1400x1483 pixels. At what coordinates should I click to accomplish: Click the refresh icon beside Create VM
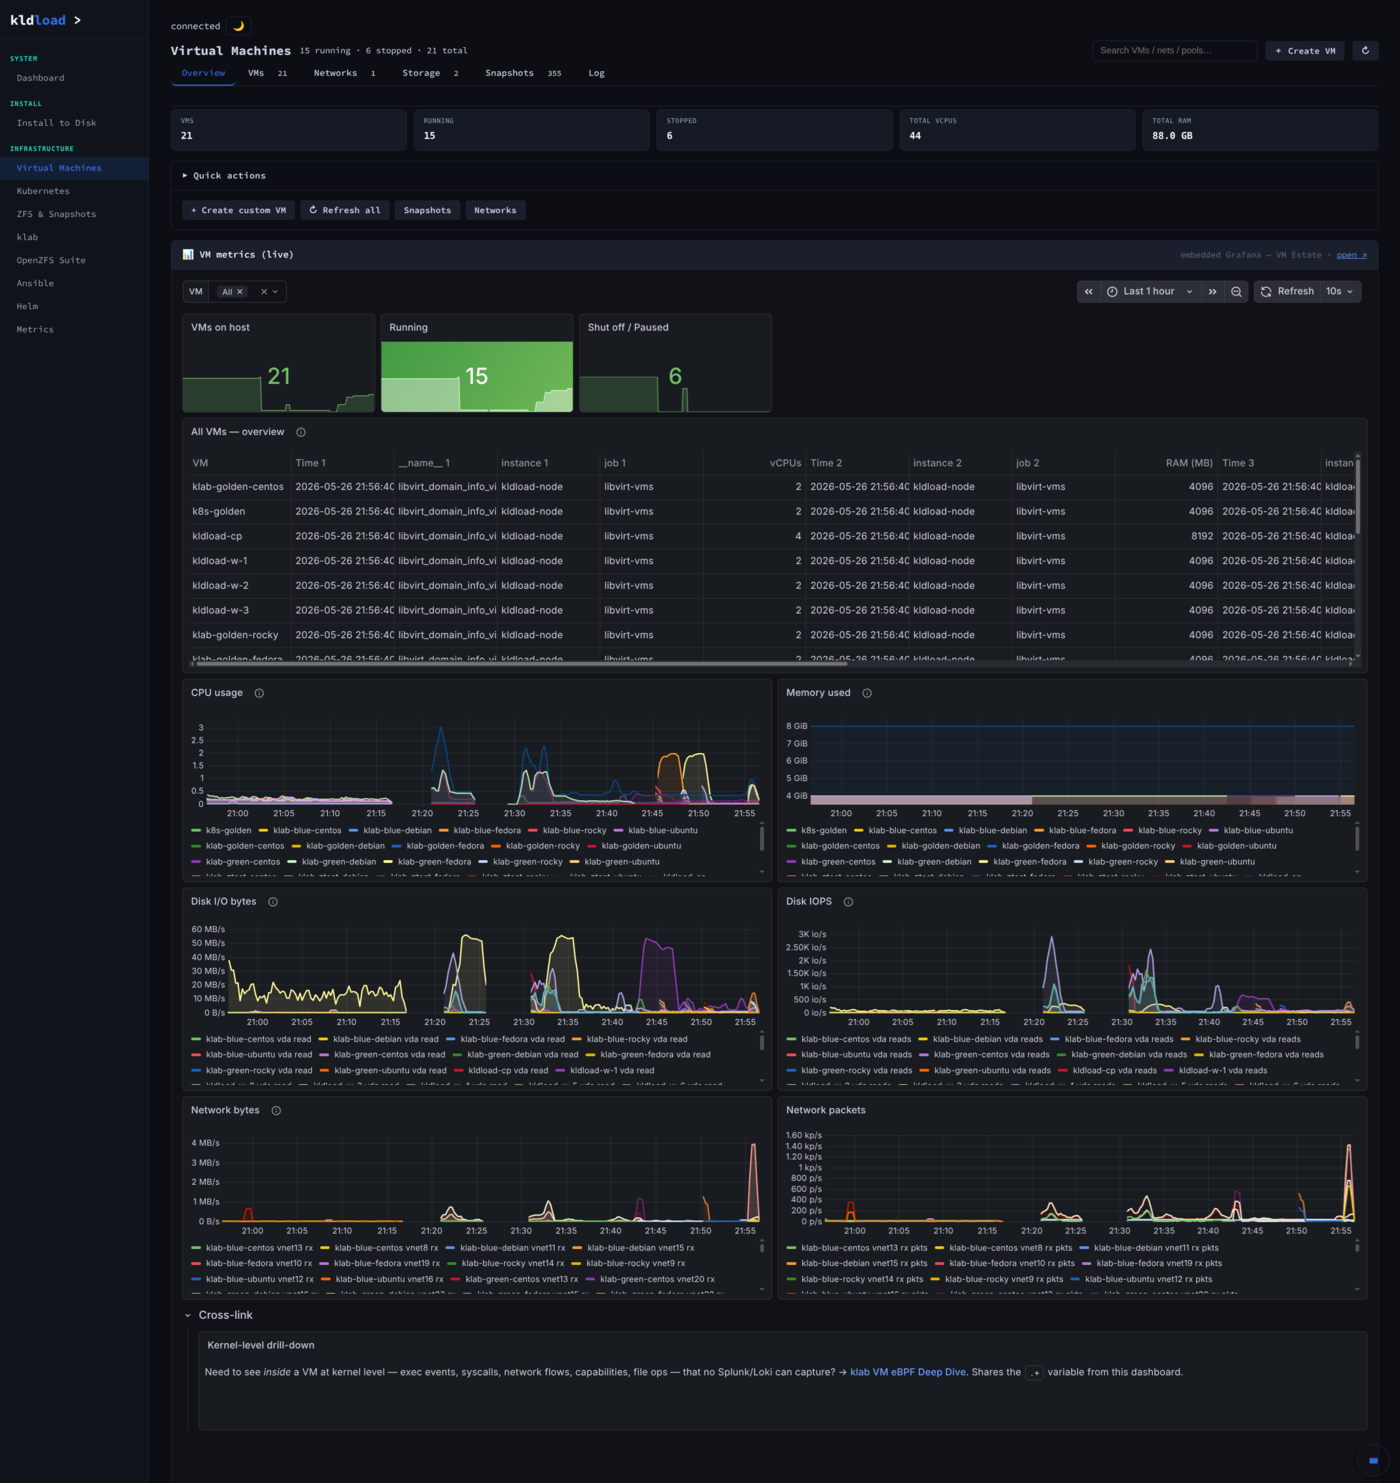pyautogui.click(x=1365, y=50)
